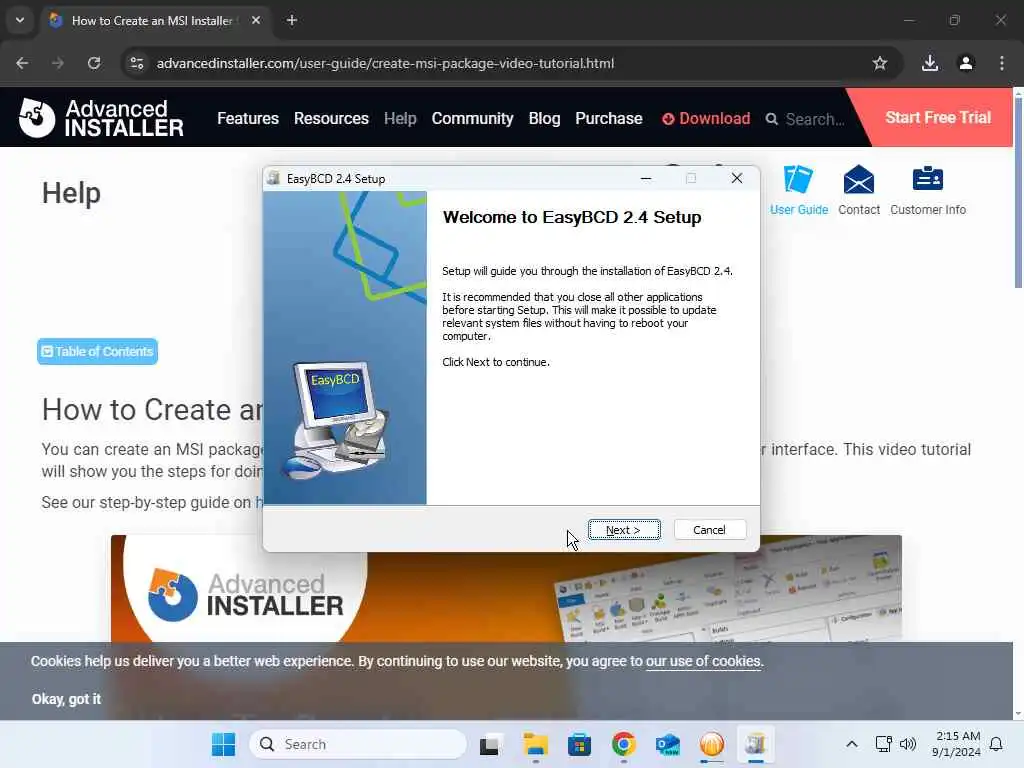Open the User Guide icon
This screenshot has width=1024, height=768.
point(798,190)
